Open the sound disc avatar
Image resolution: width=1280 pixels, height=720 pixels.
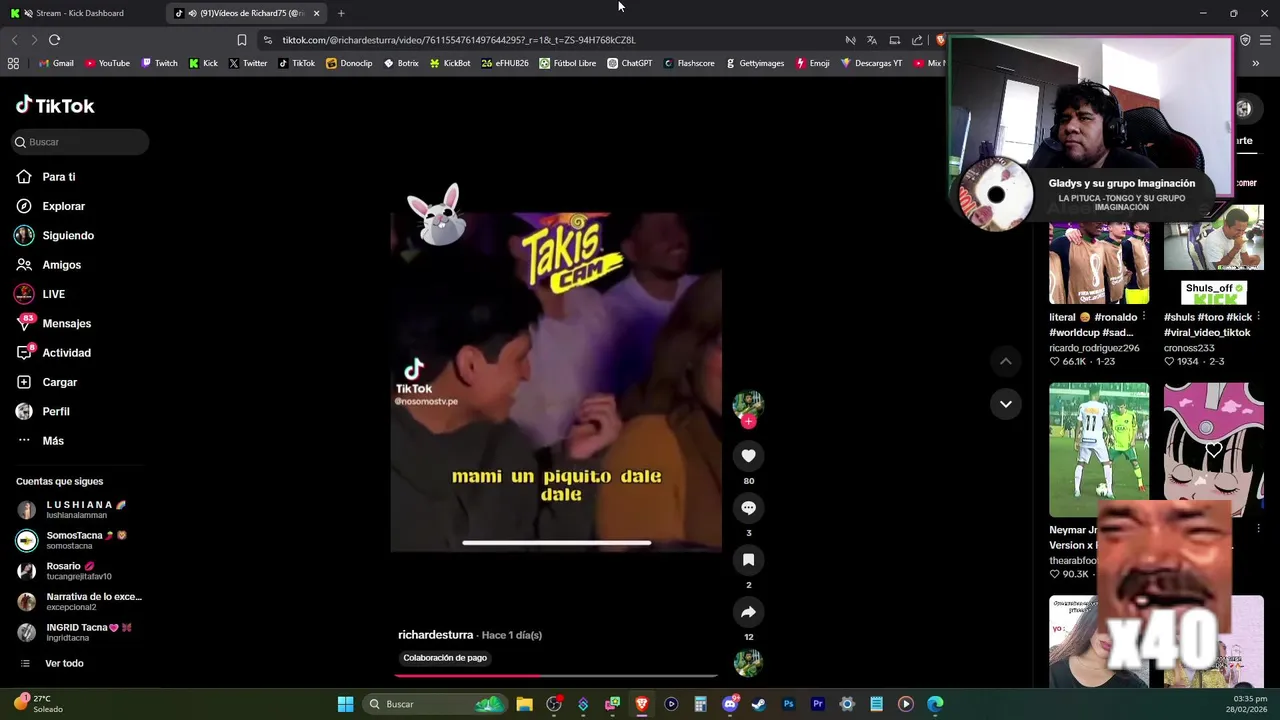(x=748, y=663)
